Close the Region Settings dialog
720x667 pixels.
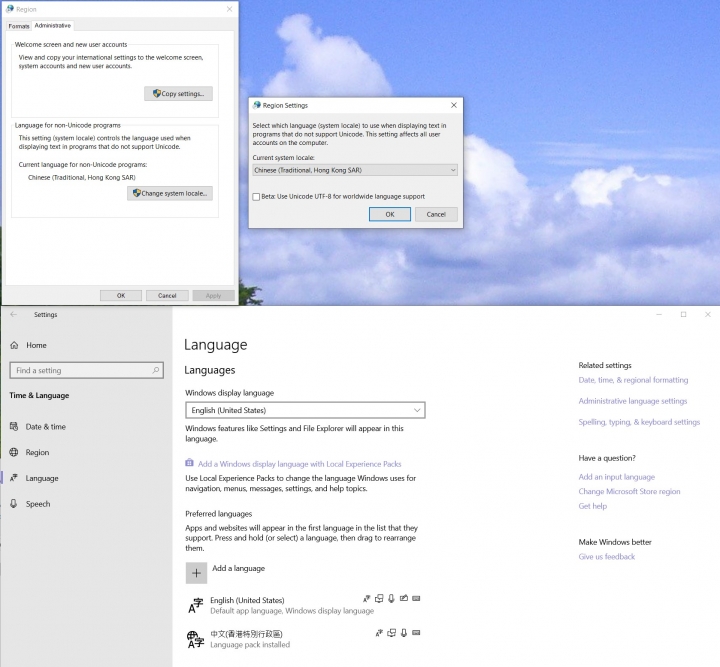(454, 105)
